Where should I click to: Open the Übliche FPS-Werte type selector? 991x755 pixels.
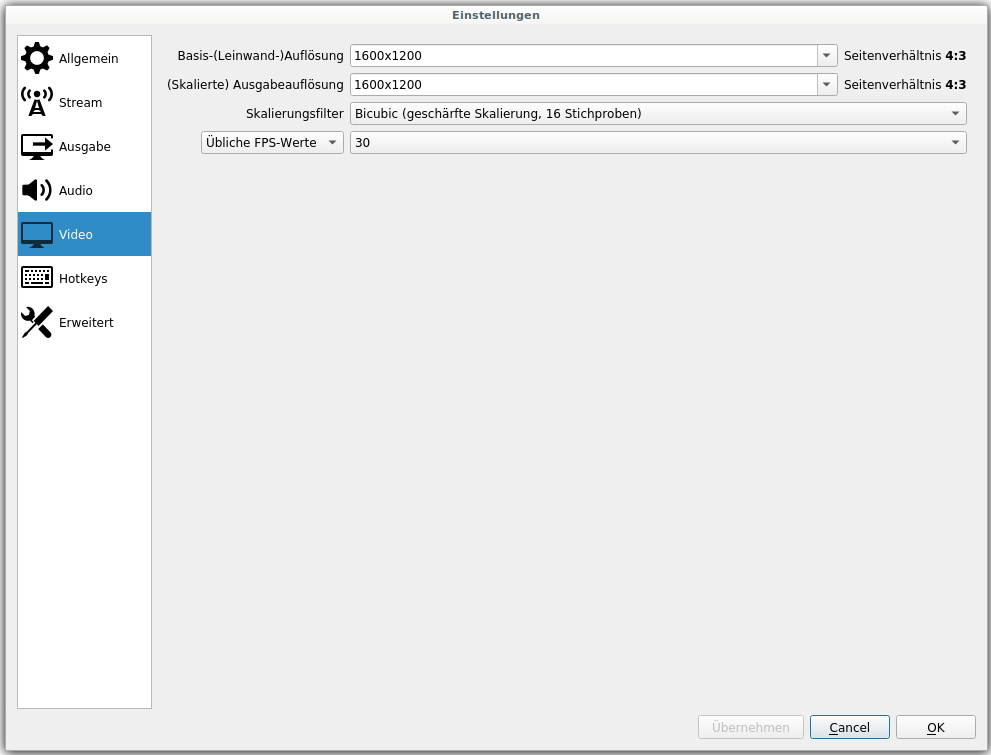point(272,143)
